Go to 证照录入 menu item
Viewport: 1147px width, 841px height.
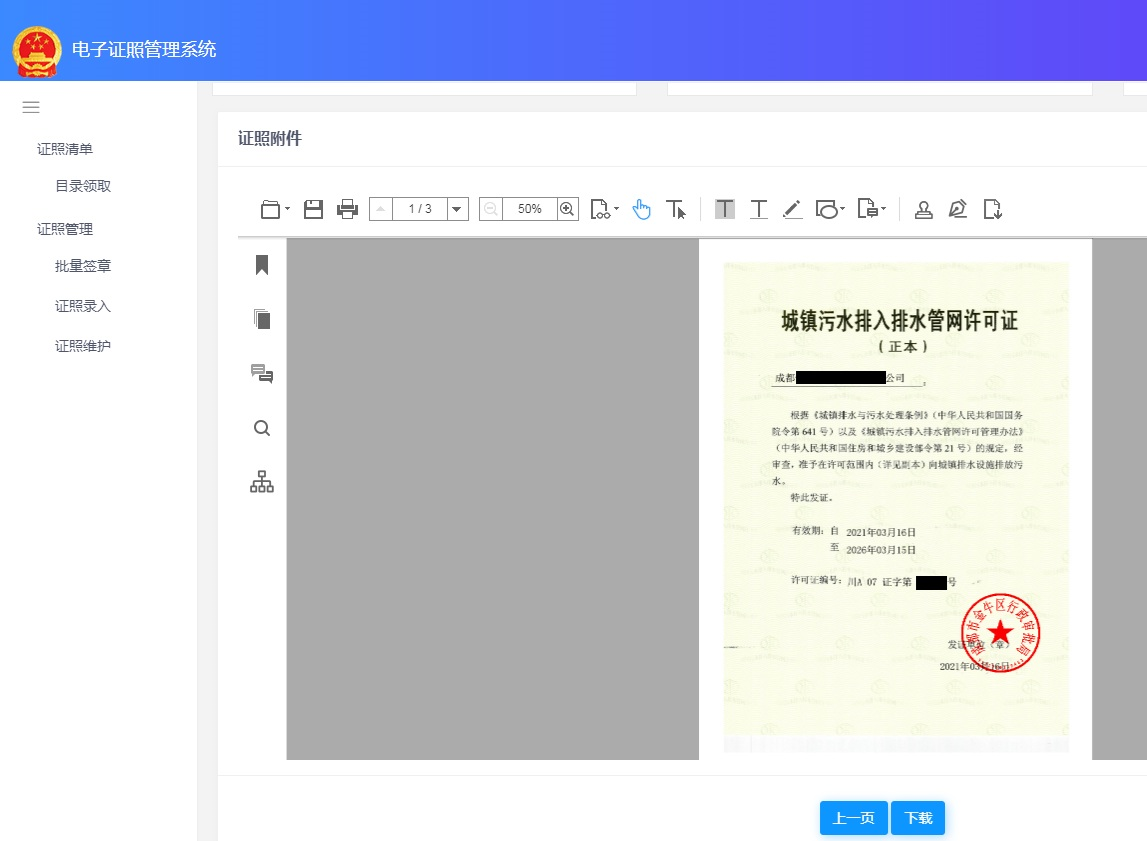click(x=83, y=306)
